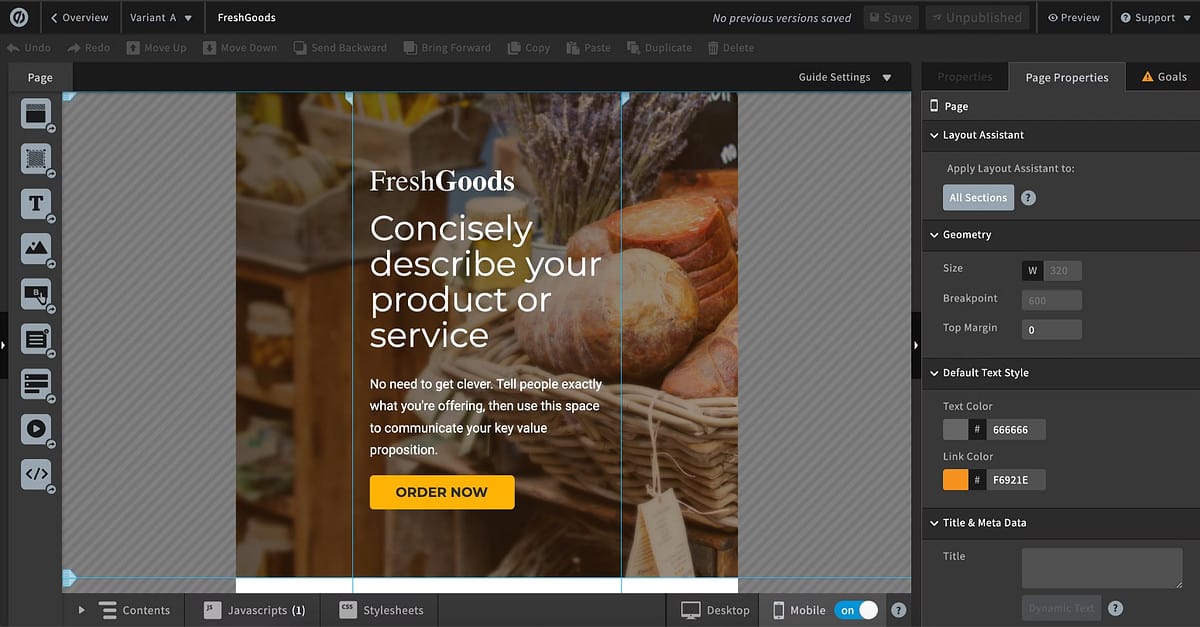Click Move Down in toolbar

coord(239,47)
